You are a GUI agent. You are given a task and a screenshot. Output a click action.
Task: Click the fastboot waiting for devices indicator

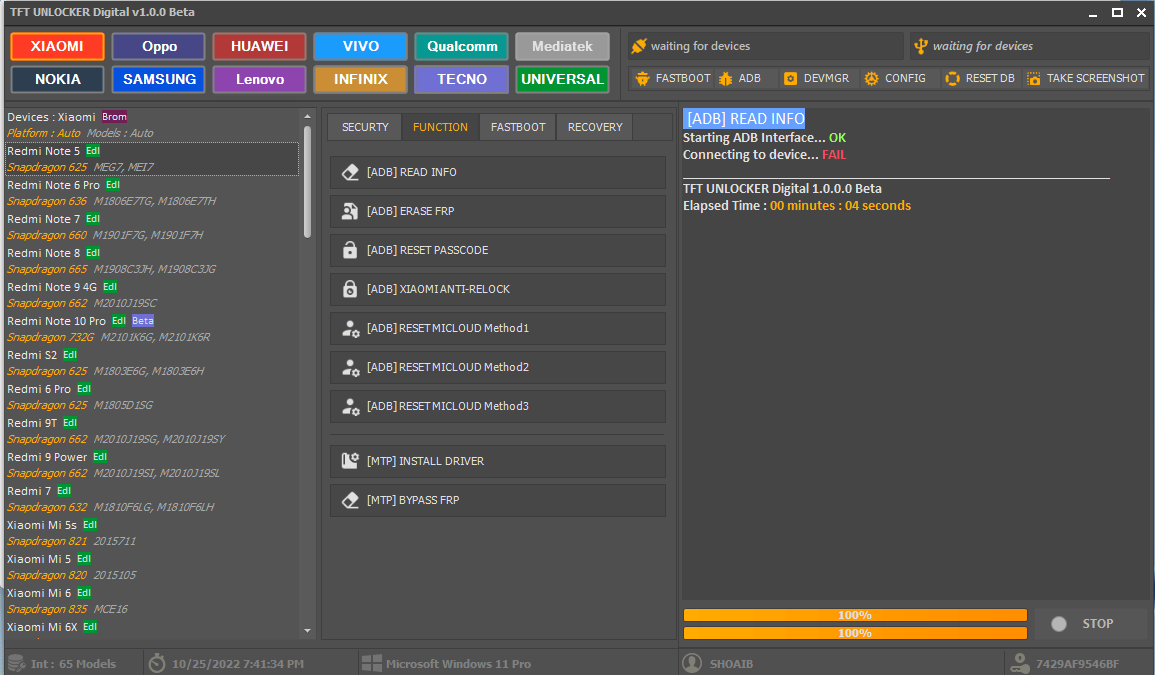(765, 45)
